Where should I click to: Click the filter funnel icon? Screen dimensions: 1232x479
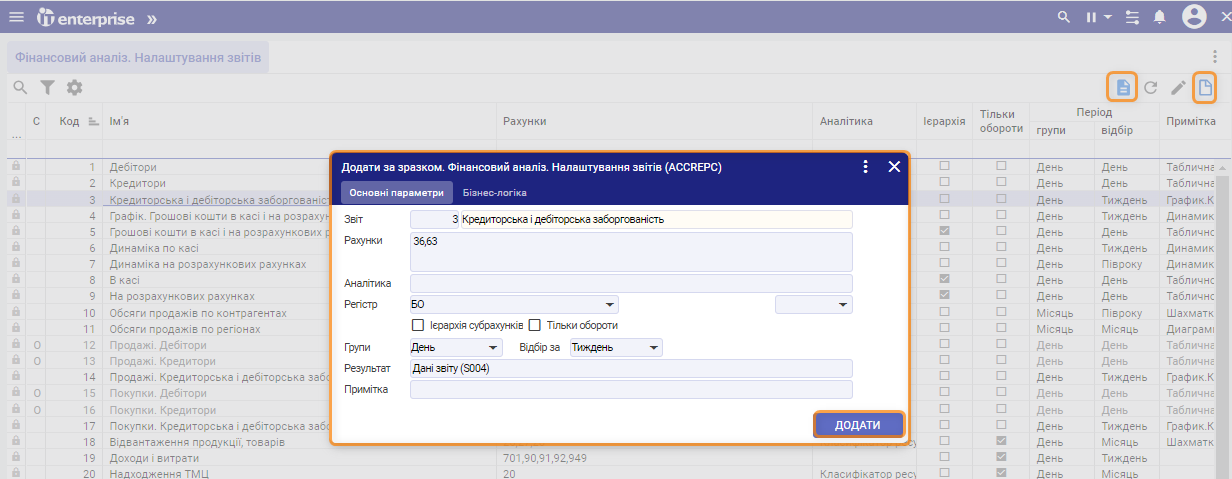point(47,88)
